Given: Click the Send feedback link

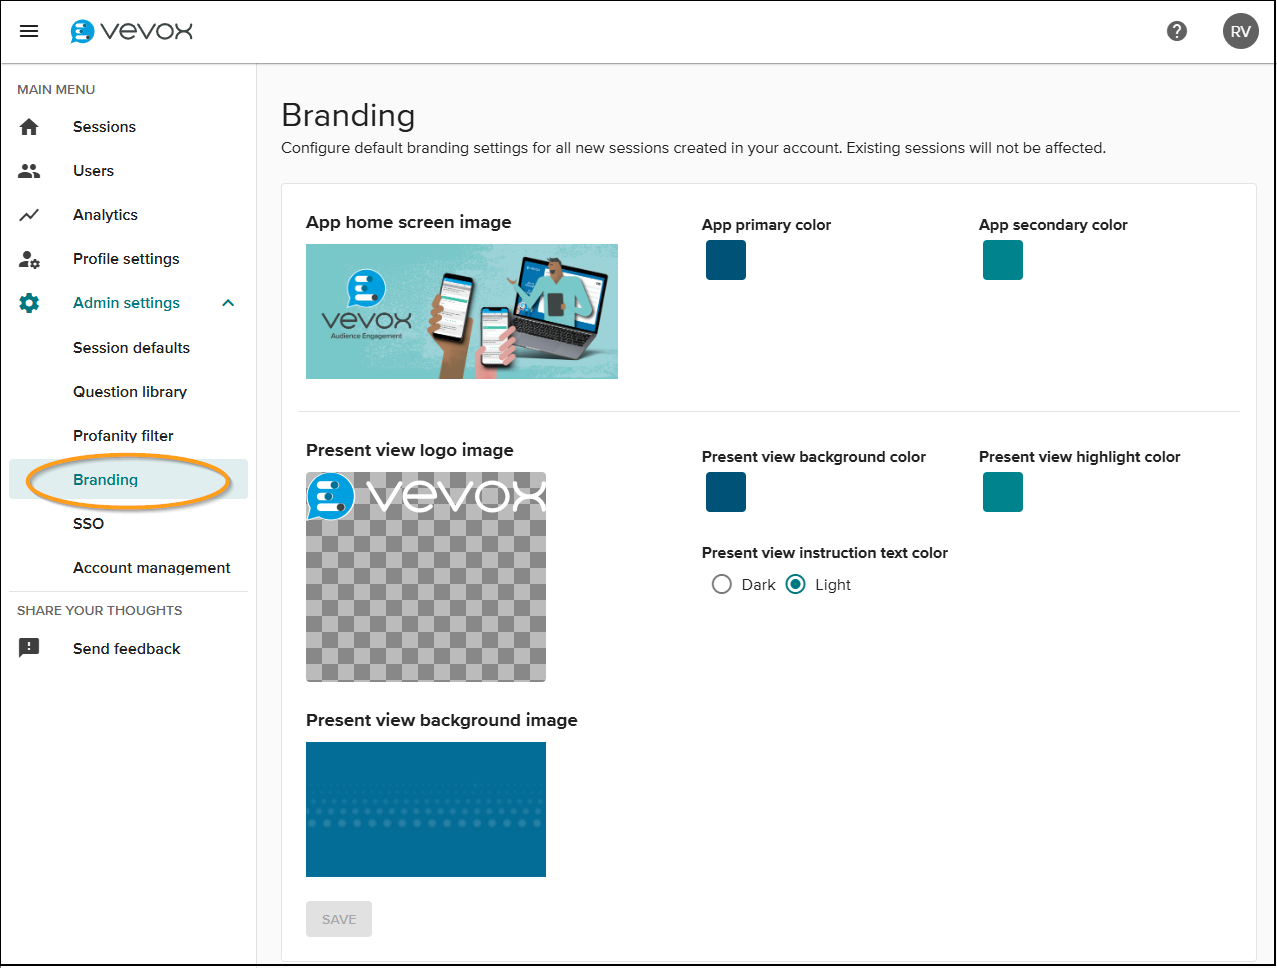Looking at the screenshot, I should (x=126, y=649).
